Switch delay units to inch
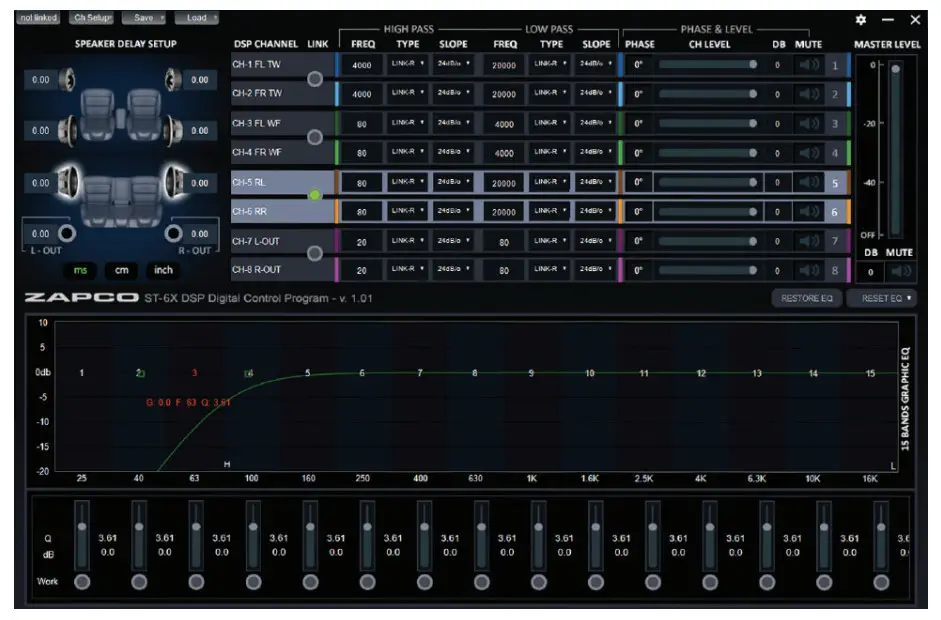This screenshot has width=941, height=620. click(x=162, y=270)
